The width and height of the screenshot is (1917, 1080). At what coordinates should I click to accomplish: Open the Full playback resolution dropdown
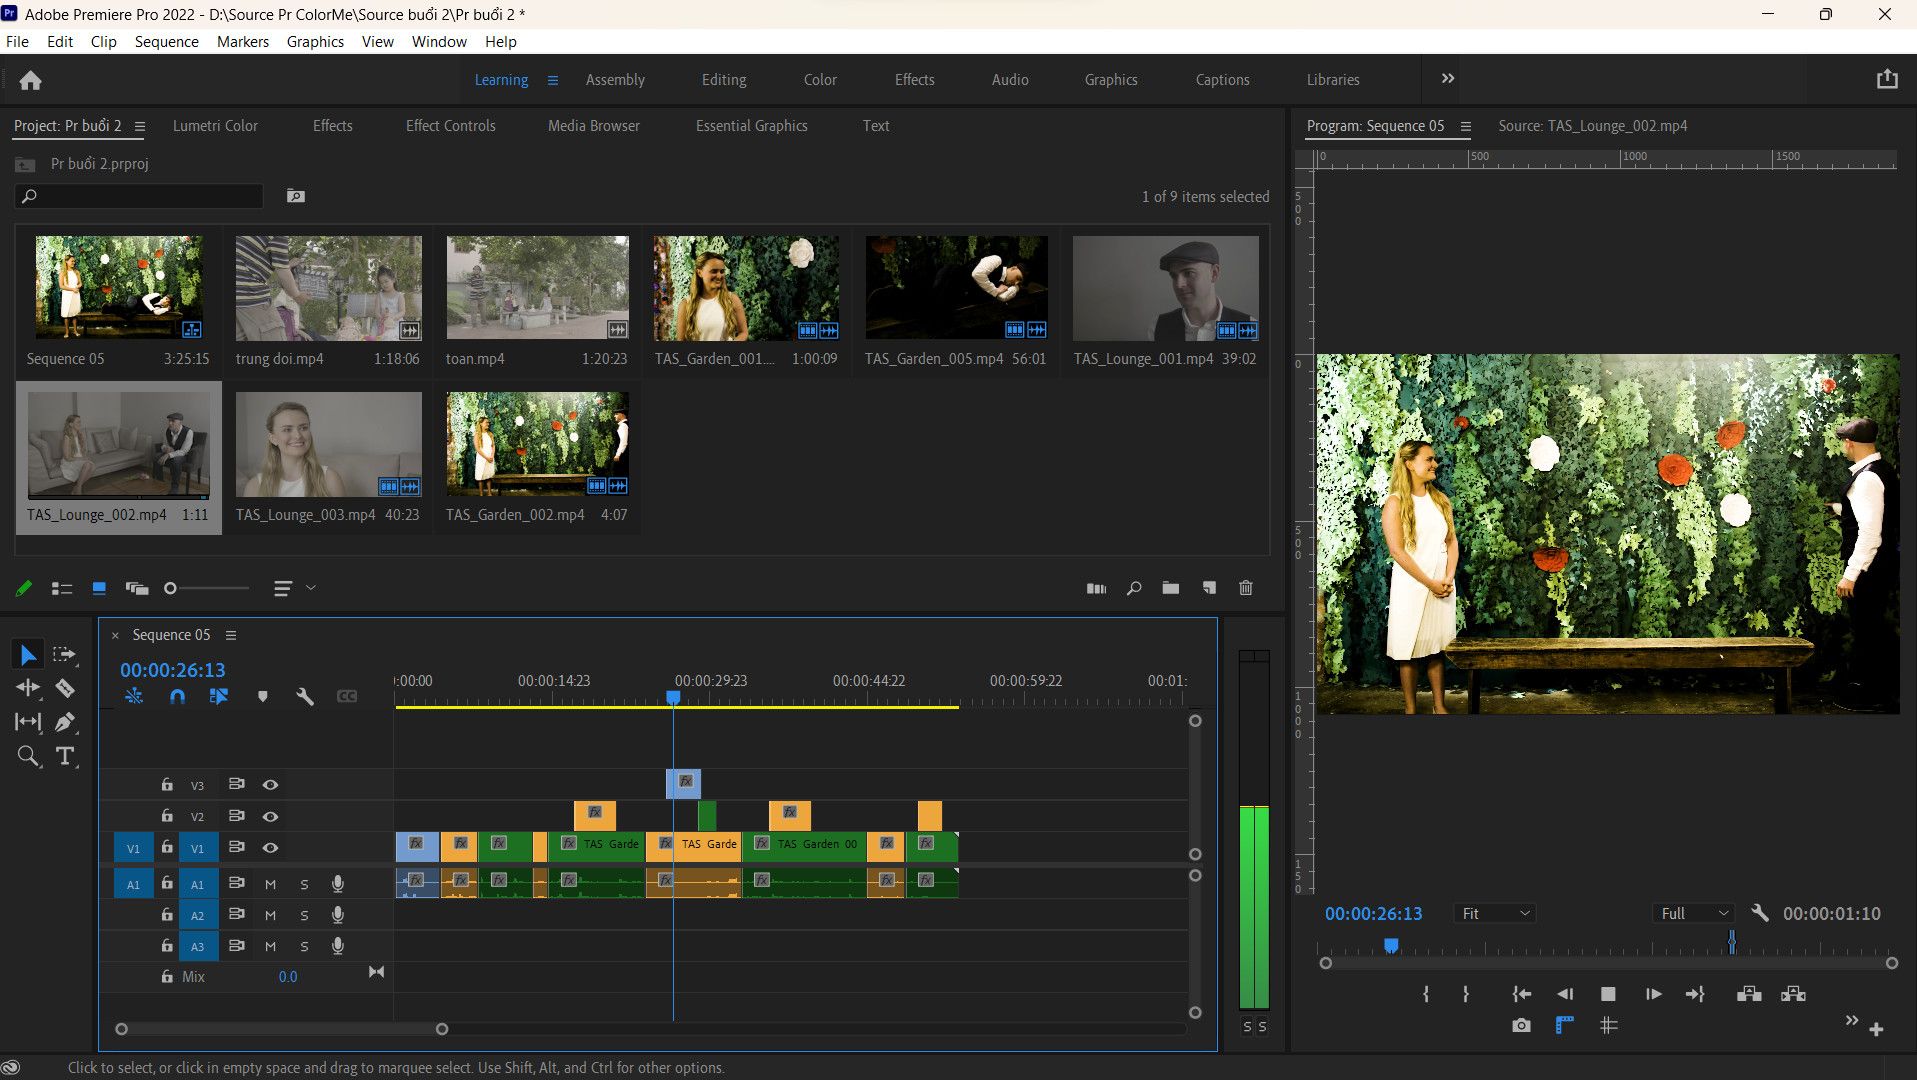(1694, 913)
